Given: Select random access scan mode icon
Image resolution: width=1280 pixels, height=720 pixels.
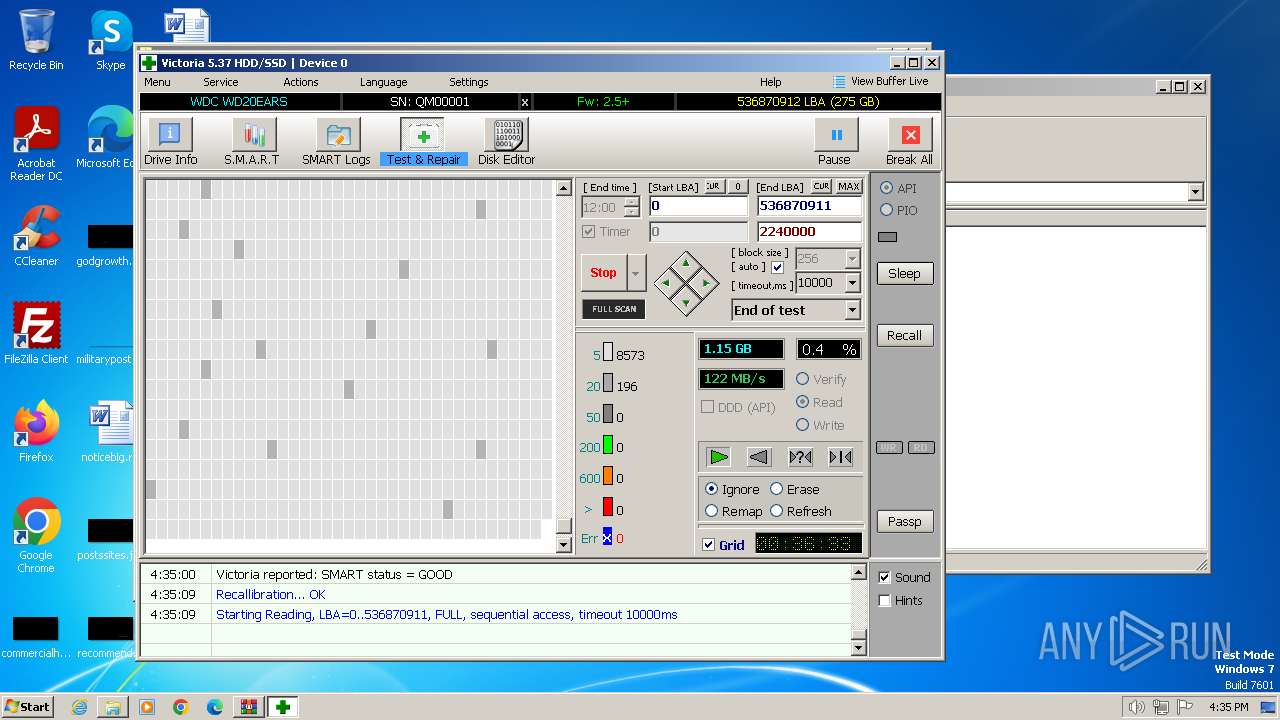Looking at the screenshot, I should coord(800,457).
